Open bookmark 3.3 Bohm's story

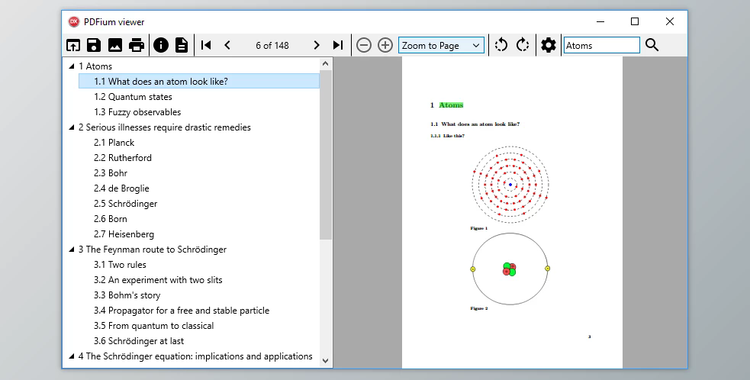[x=127, y=295]
